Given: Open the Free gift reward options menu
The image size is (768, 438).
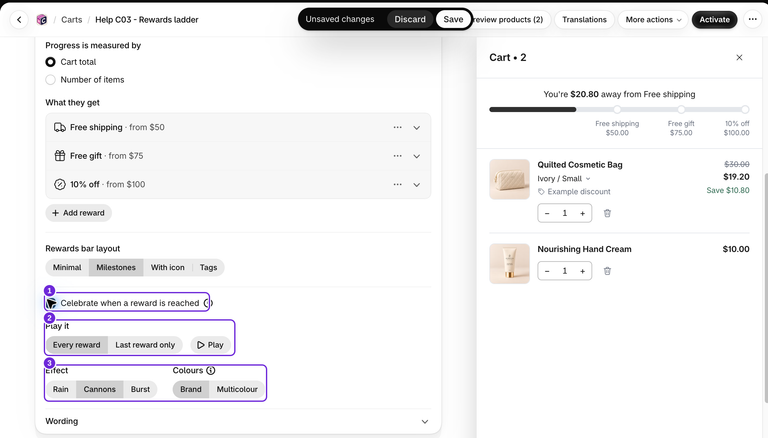Looking at the screenshot, I should pos(397,156).
